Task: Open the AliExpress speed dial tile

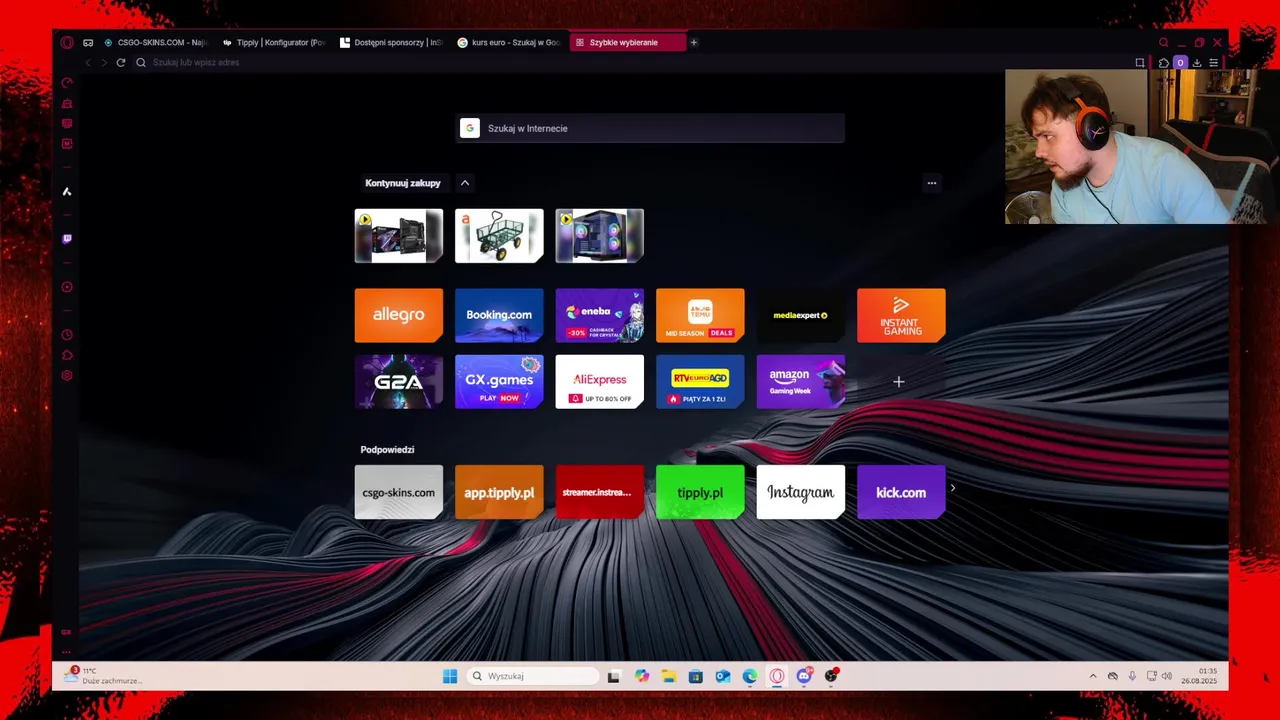Action: (x=600, y=381)
